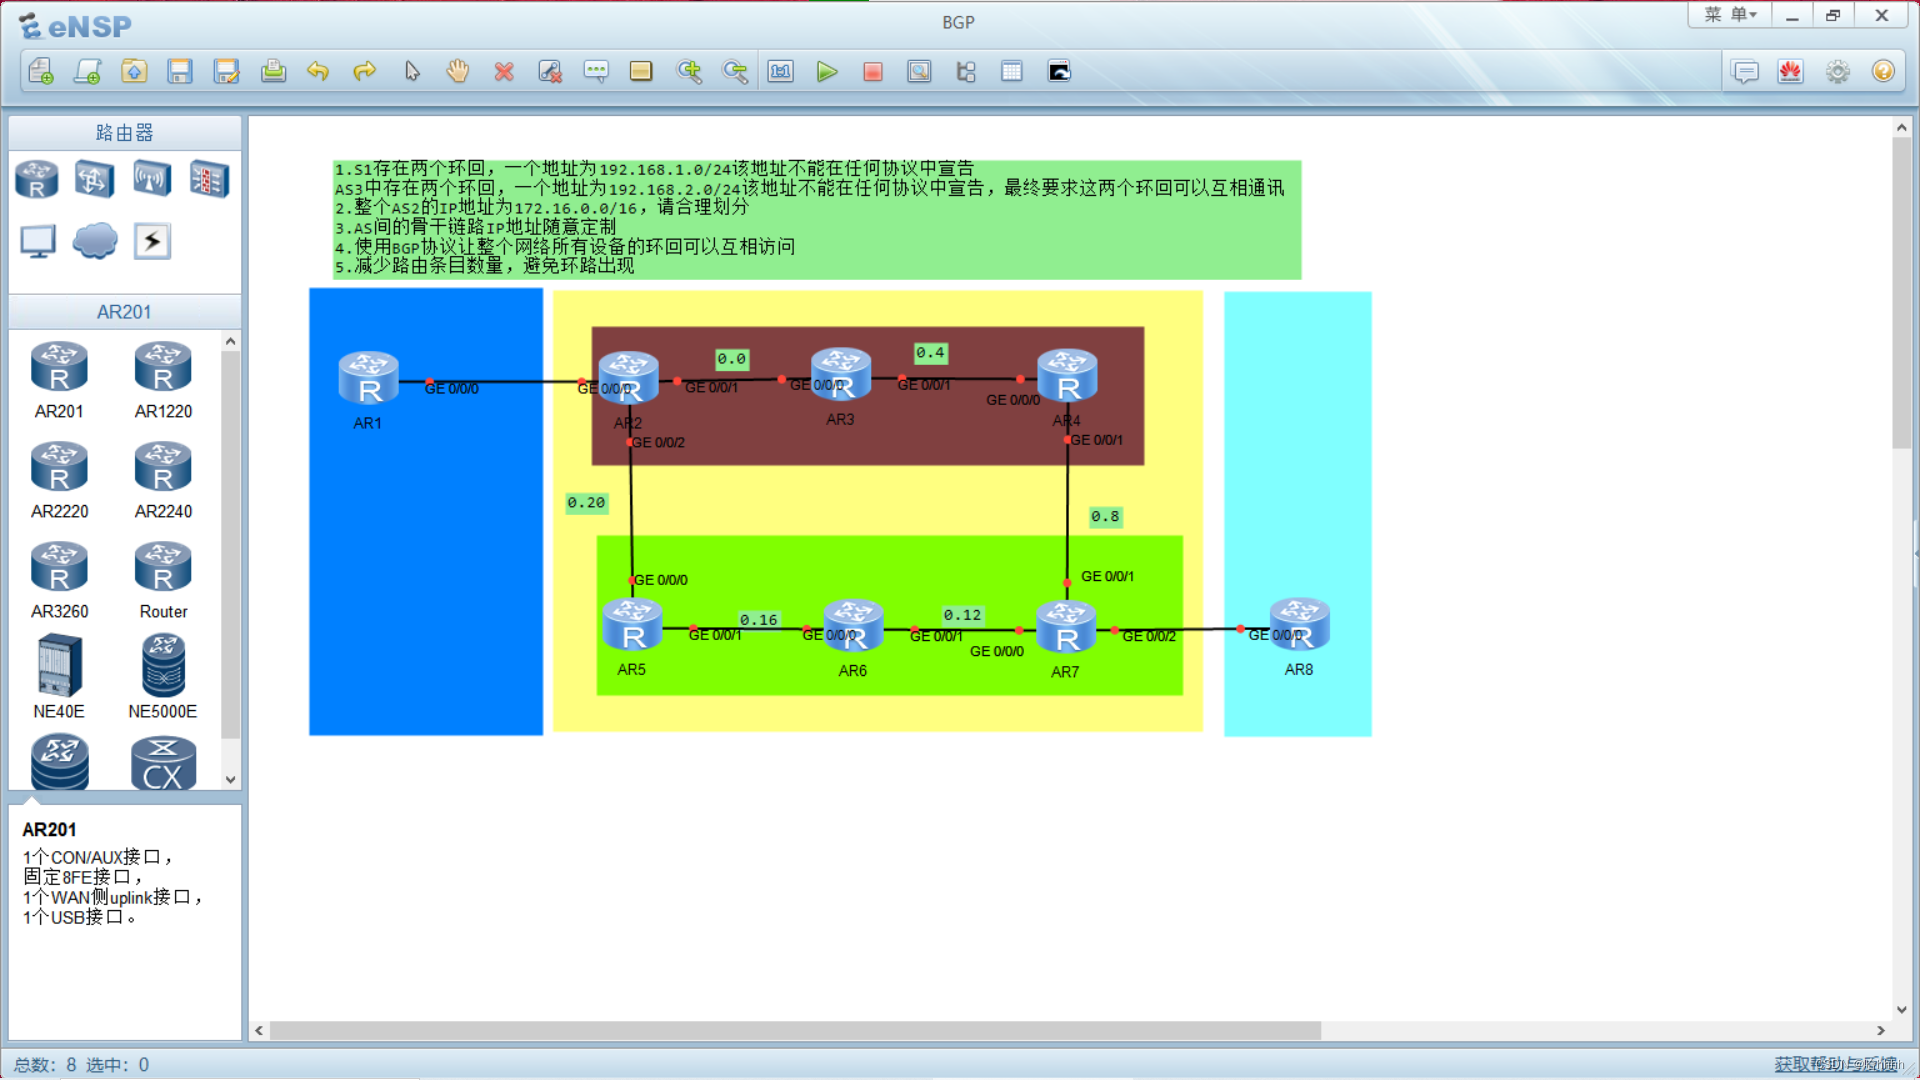Click the Zoom In magnifier icon
This screenshot has width=1920, height=1080.
689,71
